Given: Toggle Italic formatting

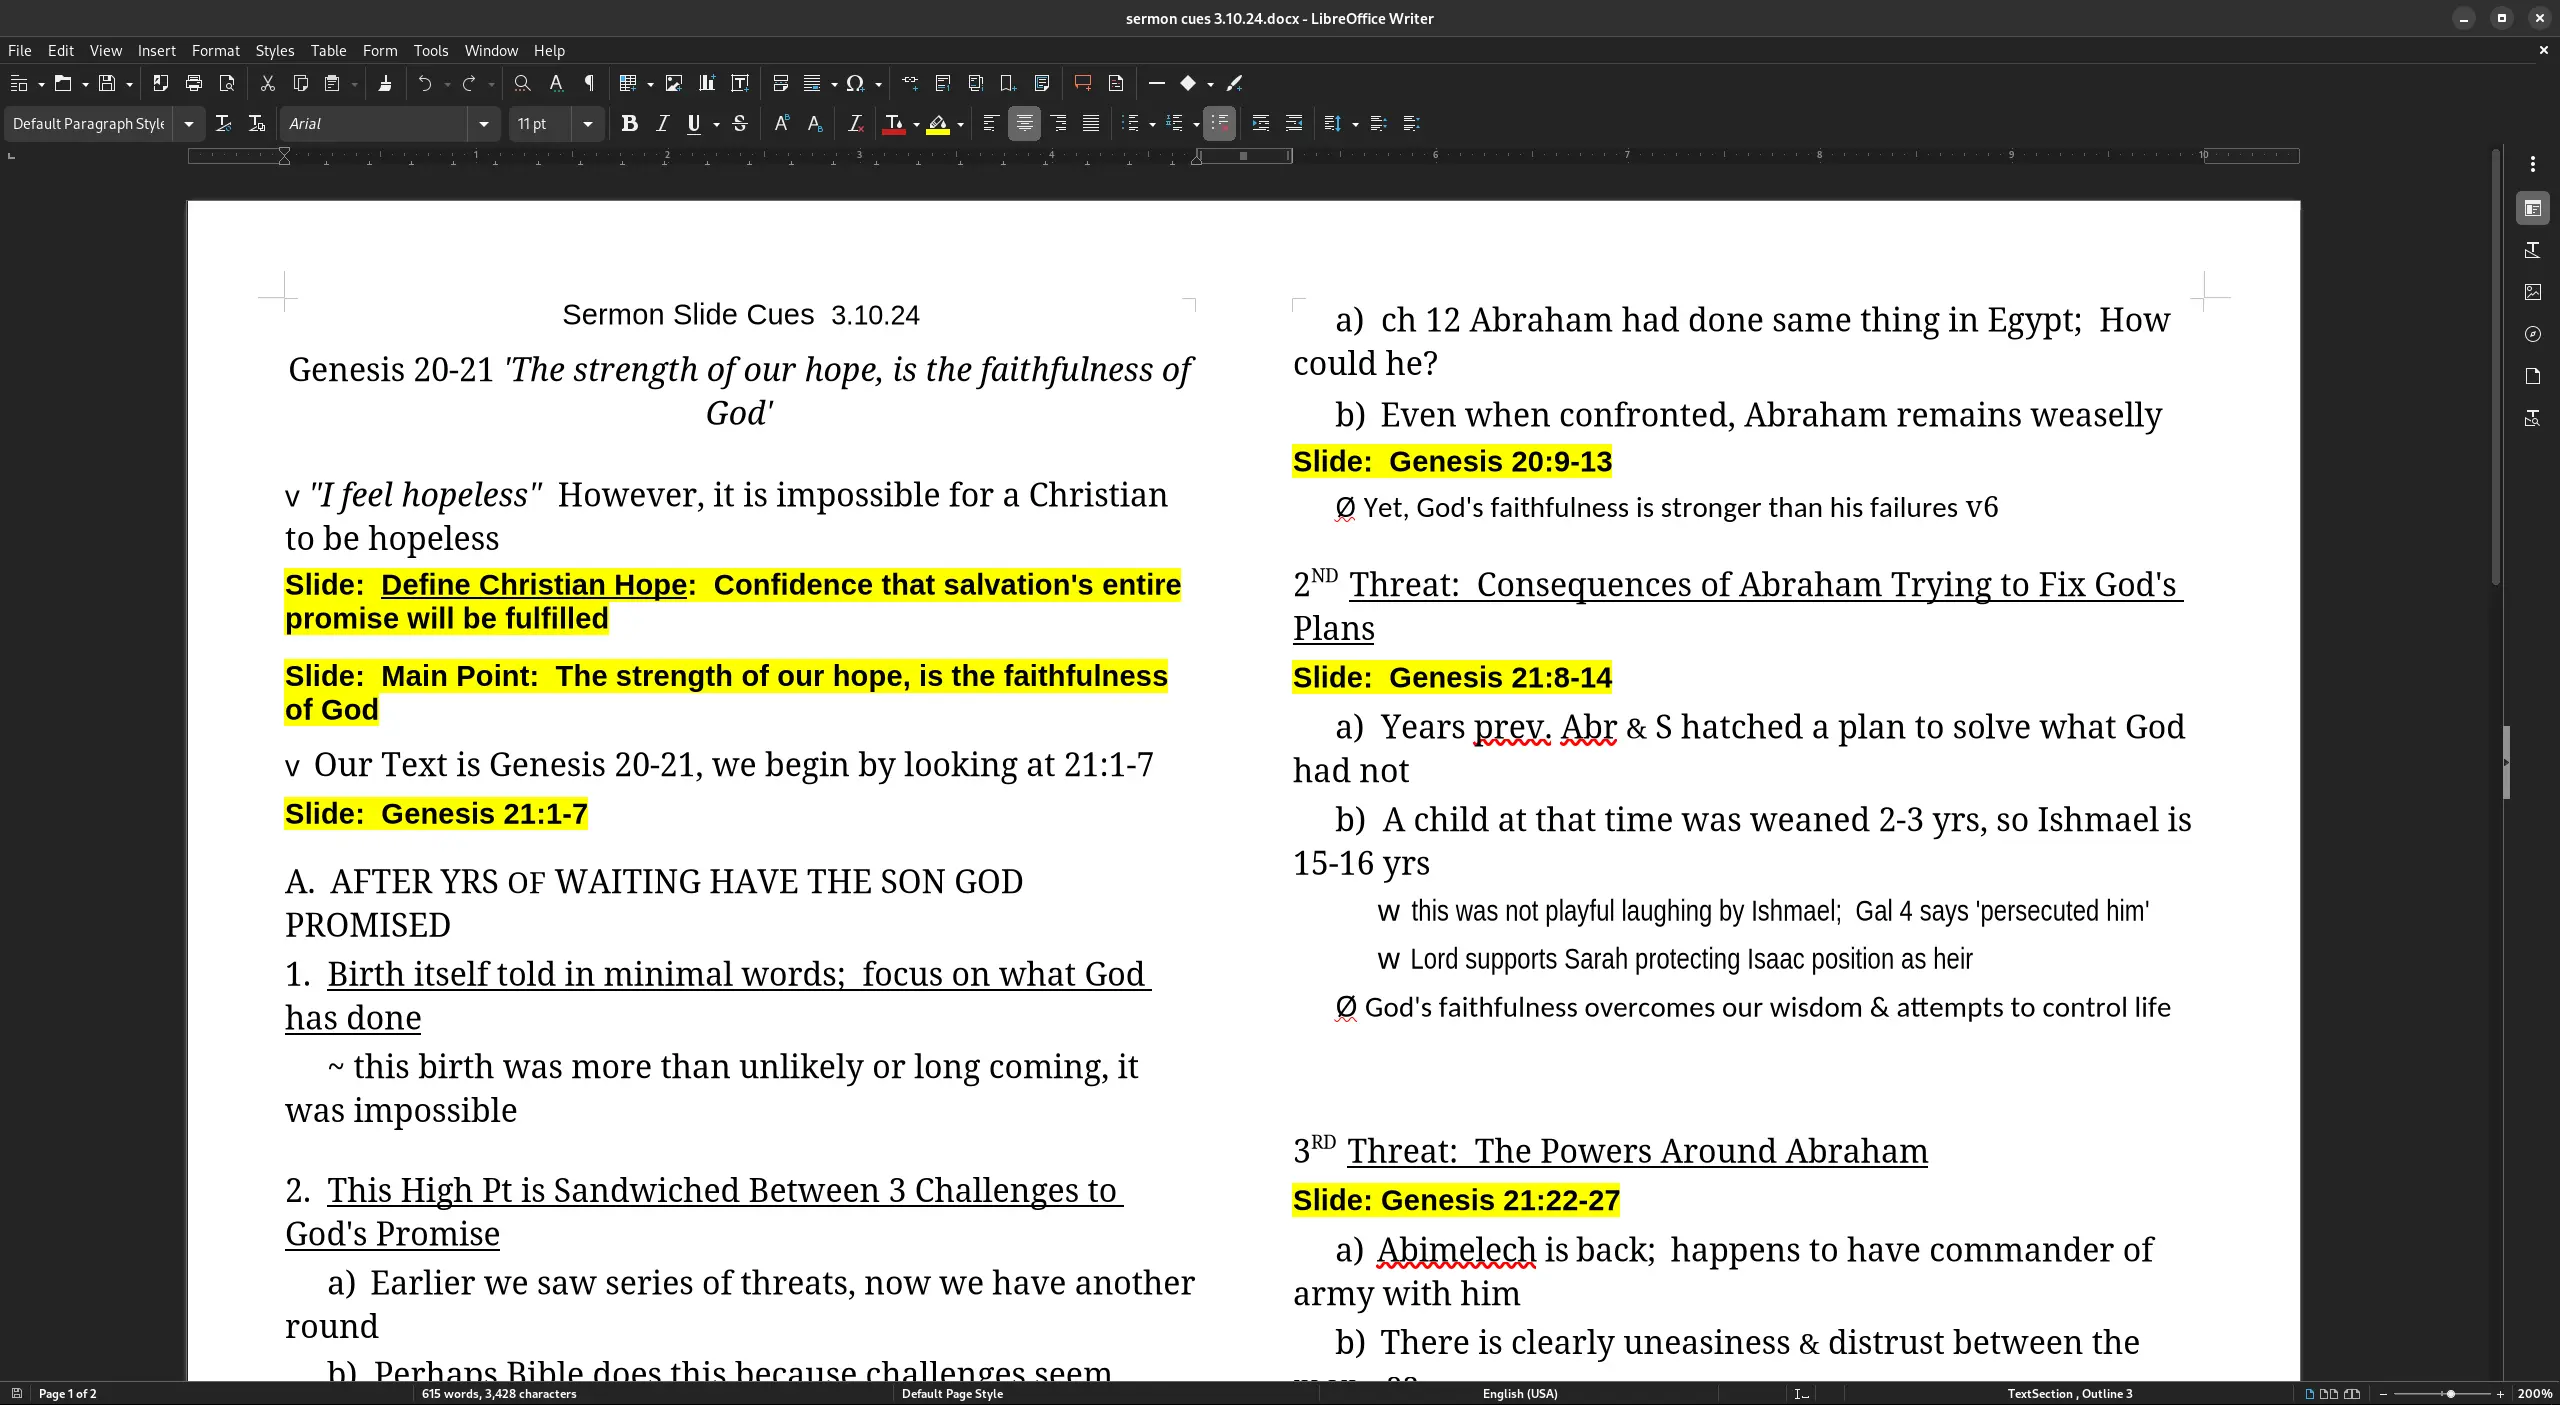Looking at the screenshot, I should [662, 124].
